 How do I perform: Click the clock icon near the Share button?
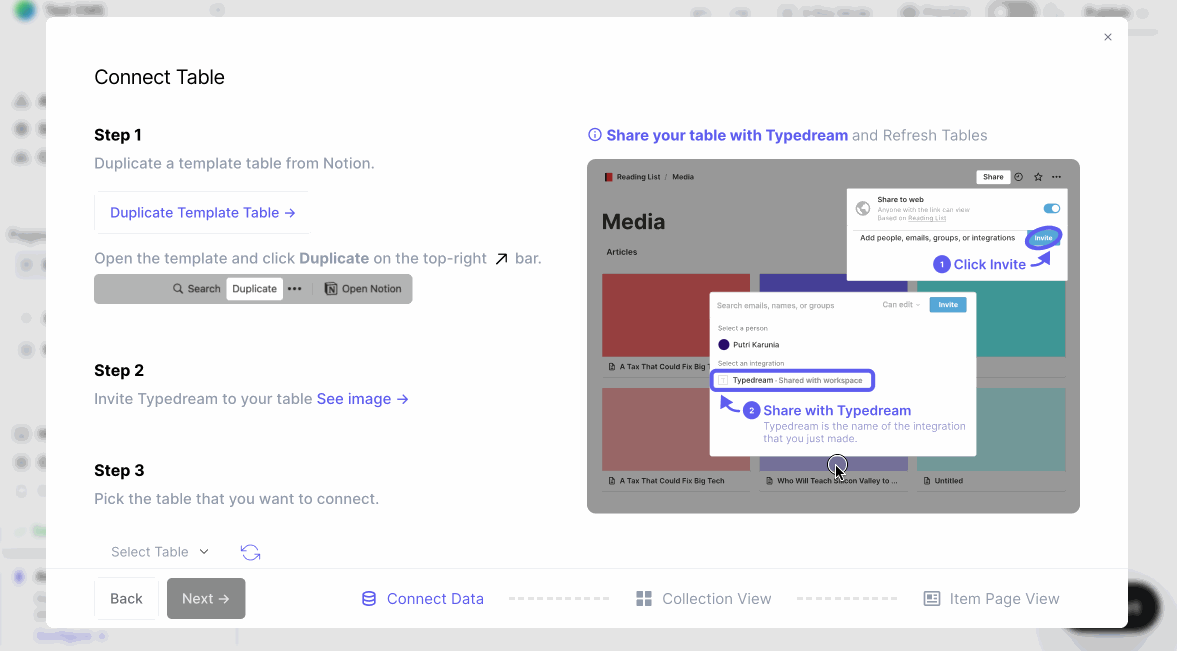[1018, 176]
